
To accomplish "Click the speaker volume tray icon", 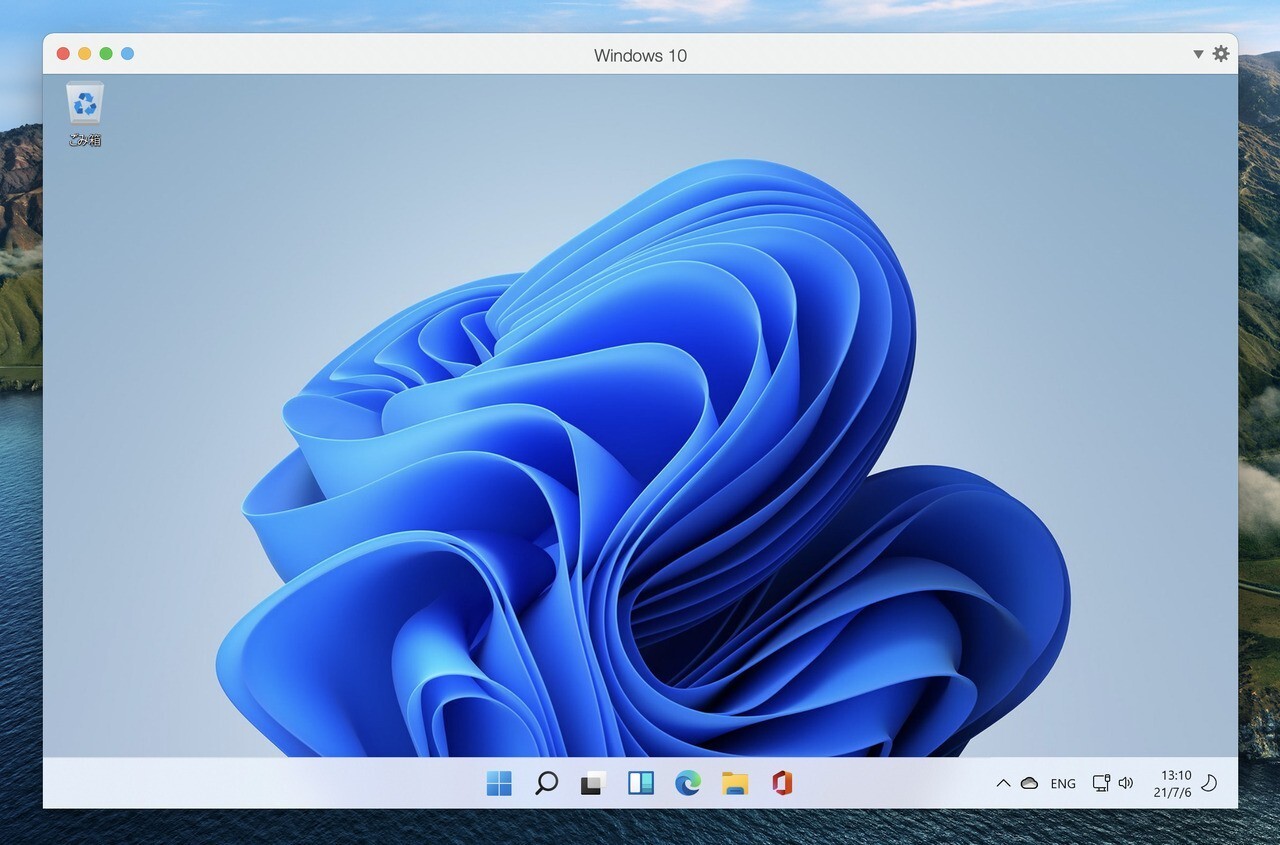I will click(x=1126, y=783).
